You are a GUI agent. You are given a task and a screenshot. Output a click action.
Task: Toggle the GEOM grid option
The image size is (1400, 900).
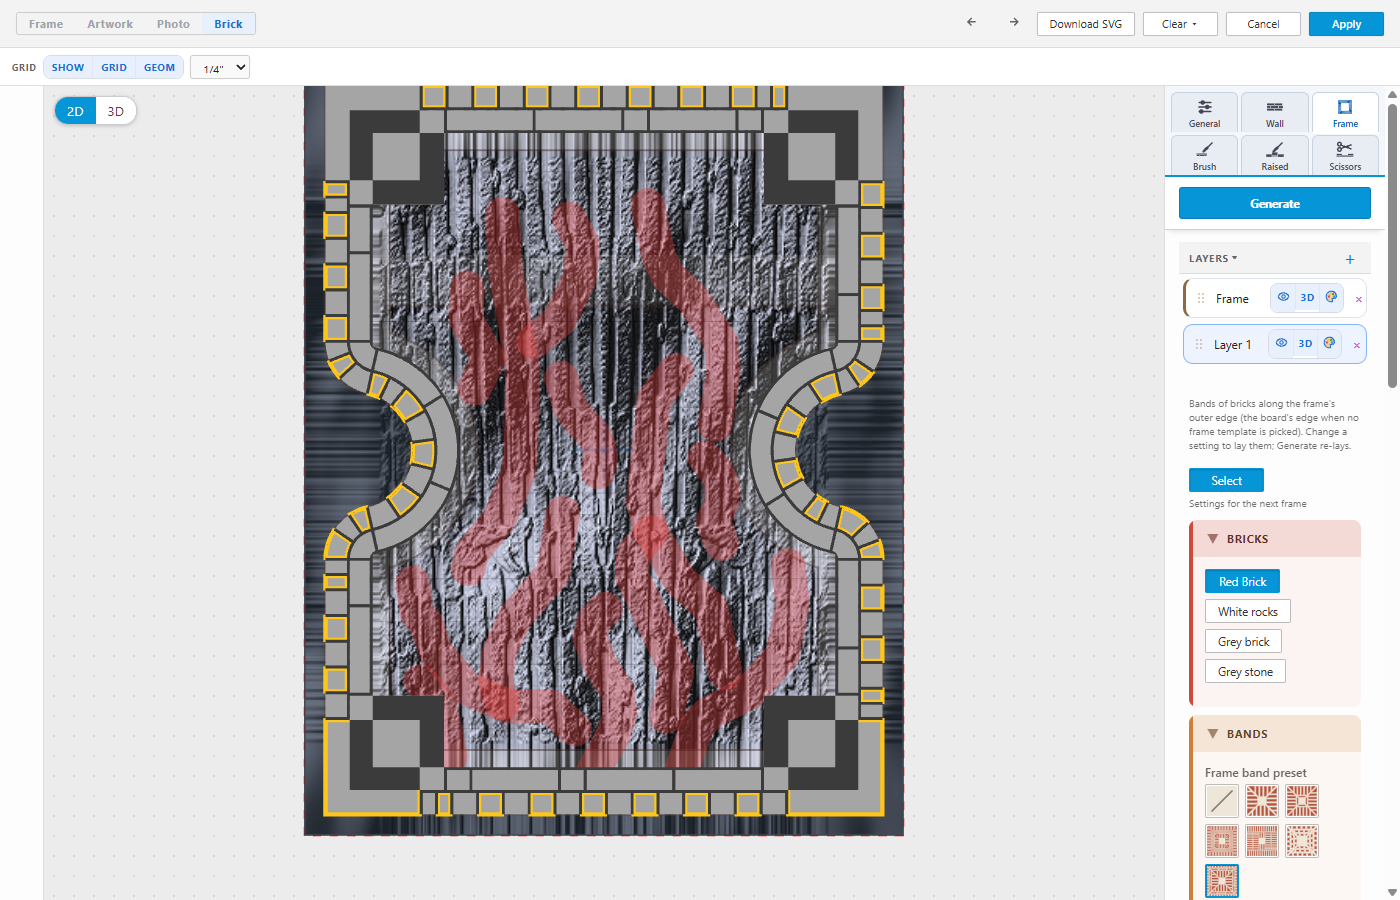point(159,67)
